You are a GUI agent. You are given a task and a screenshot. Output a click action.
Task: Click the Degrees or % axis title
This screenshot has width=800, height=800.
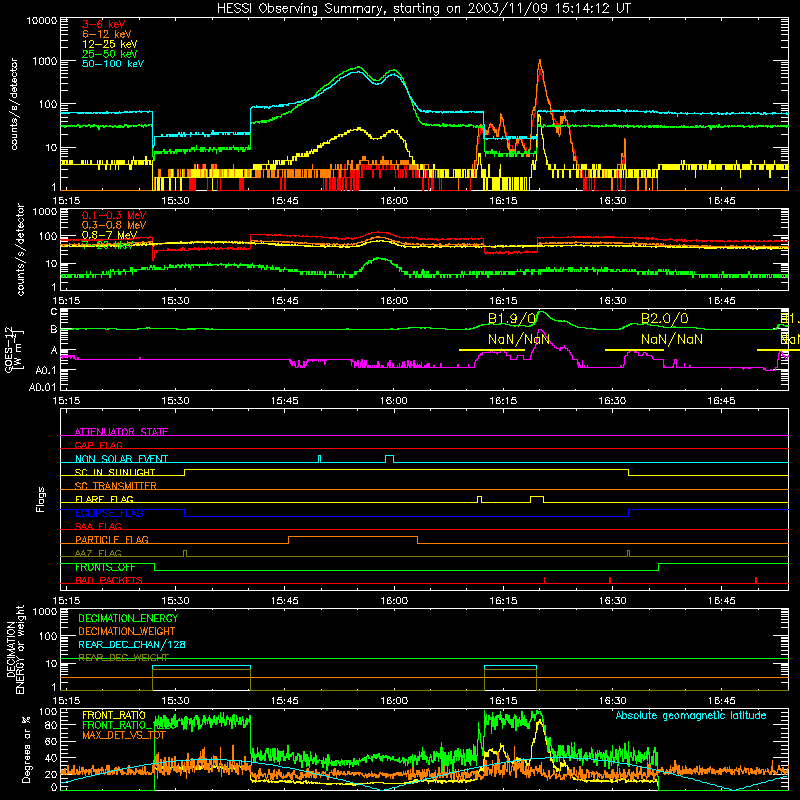pyautogui.click(x=26, y=751)
